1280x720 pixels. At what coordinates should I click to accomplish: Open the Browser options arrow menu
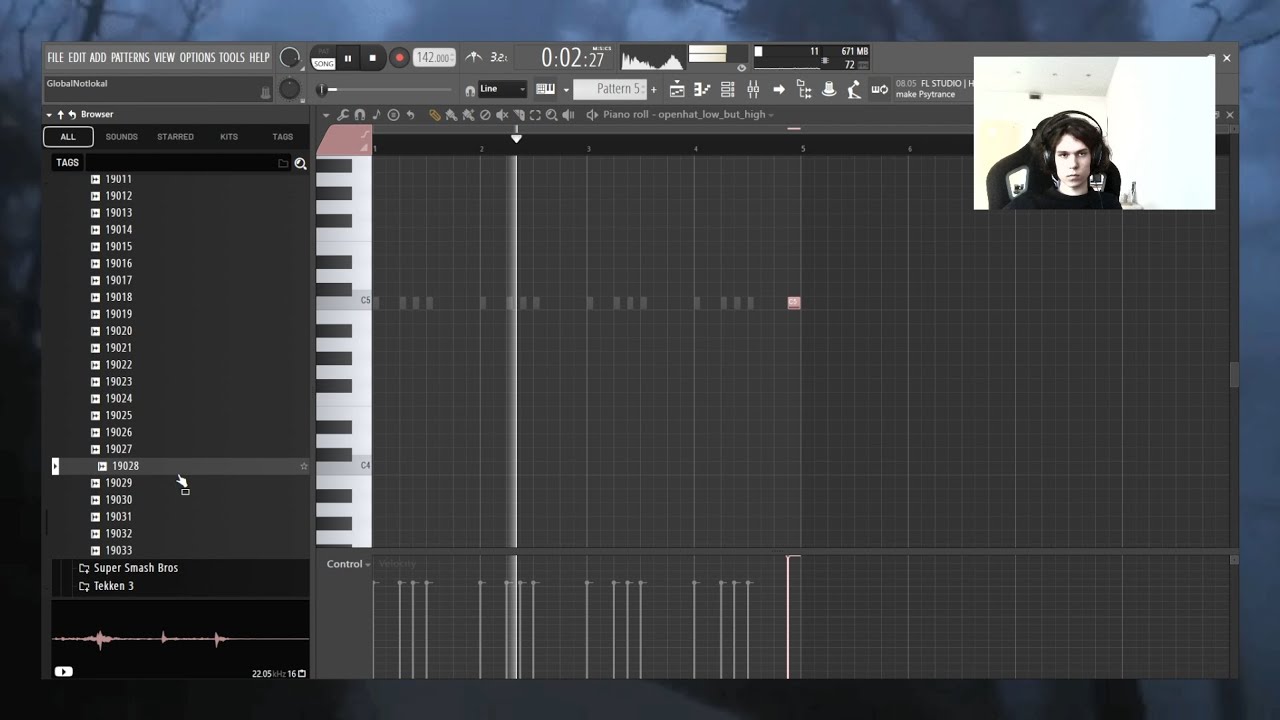(49, 114)
